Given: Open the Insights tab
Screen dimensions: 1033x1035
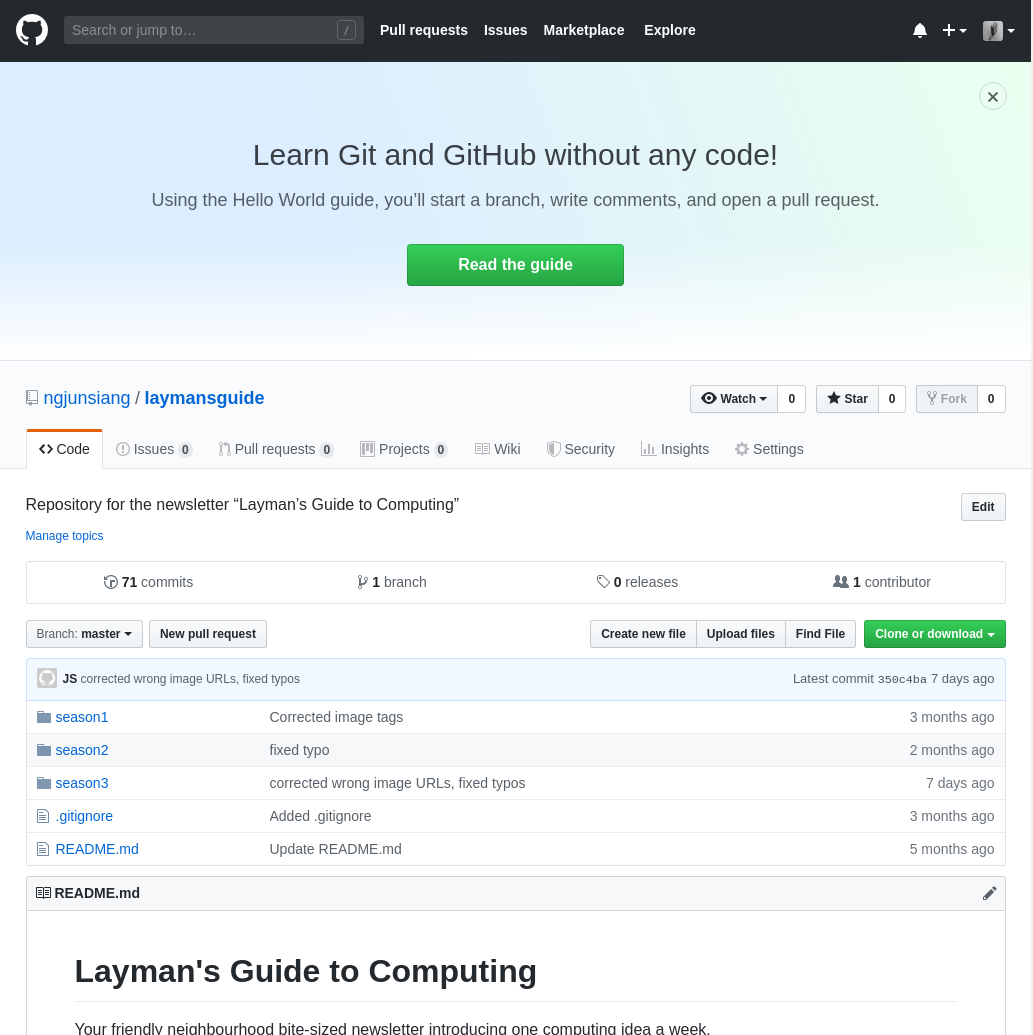Looking at the screenshot, I should point(675,449).
